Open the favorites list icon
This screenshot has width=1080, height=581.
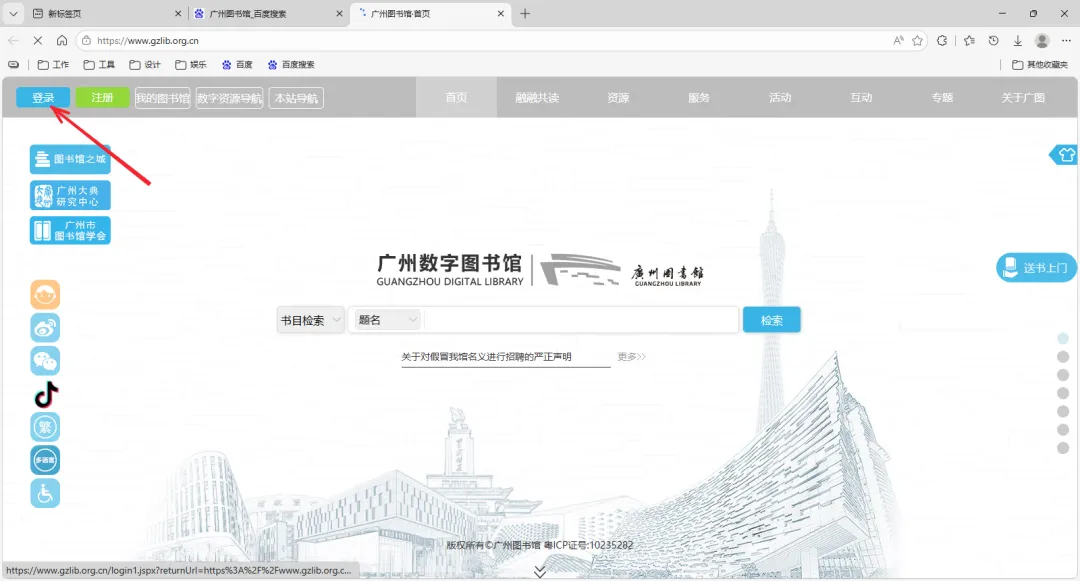coord(969,41)
